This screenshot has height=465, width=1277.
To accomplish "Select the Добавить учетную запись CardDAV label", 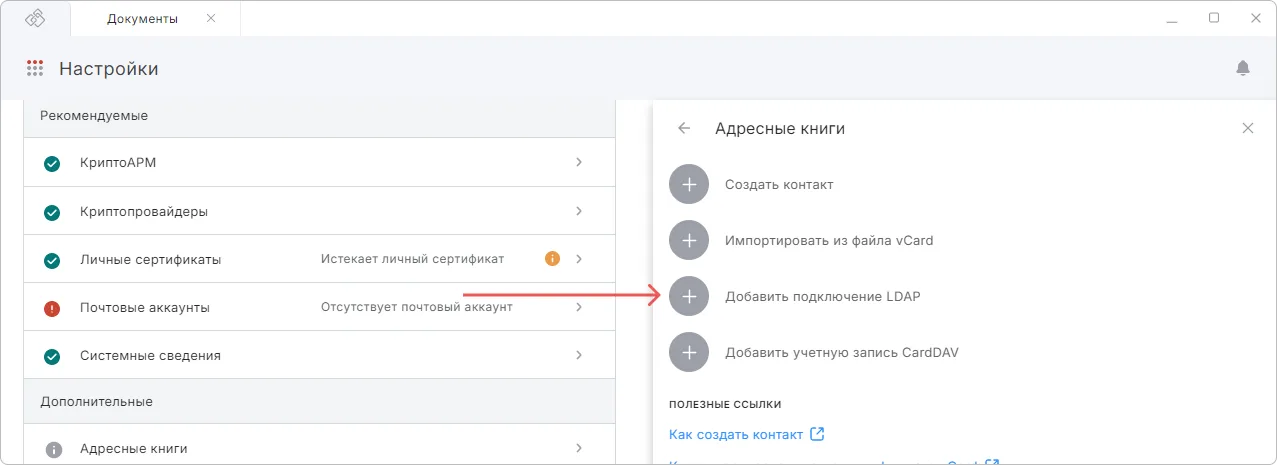I will click(842, 352).
